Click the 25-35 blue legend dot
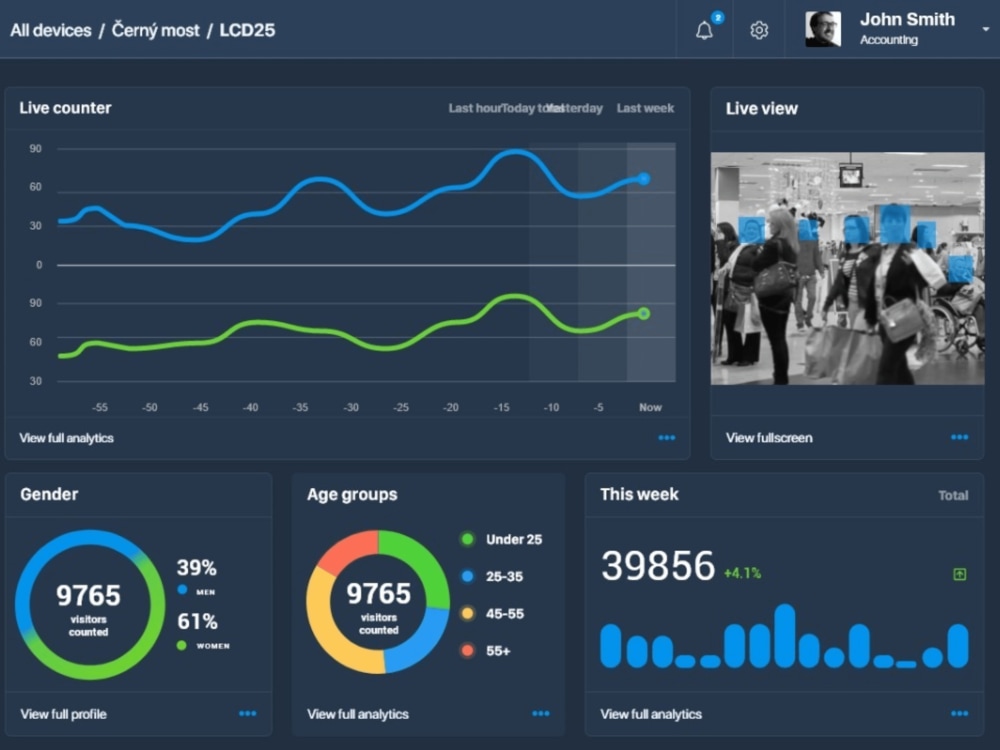The image size is (1000, 750). pyautogui.click(x=467, y=577)
